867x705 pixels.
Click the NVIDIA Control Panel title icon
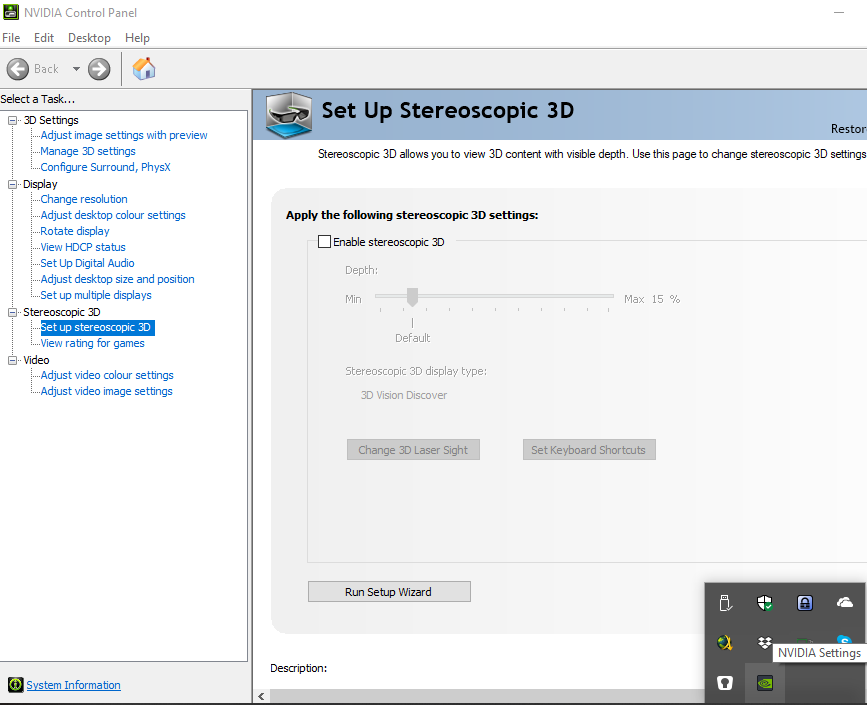click(x=11, y=12)
